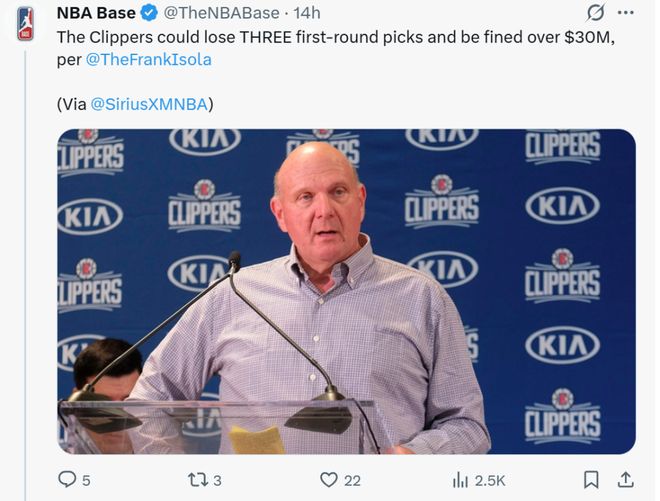Click the reply count of 5
The height and width of the screenshot is (501, 660).
[86, 481]
